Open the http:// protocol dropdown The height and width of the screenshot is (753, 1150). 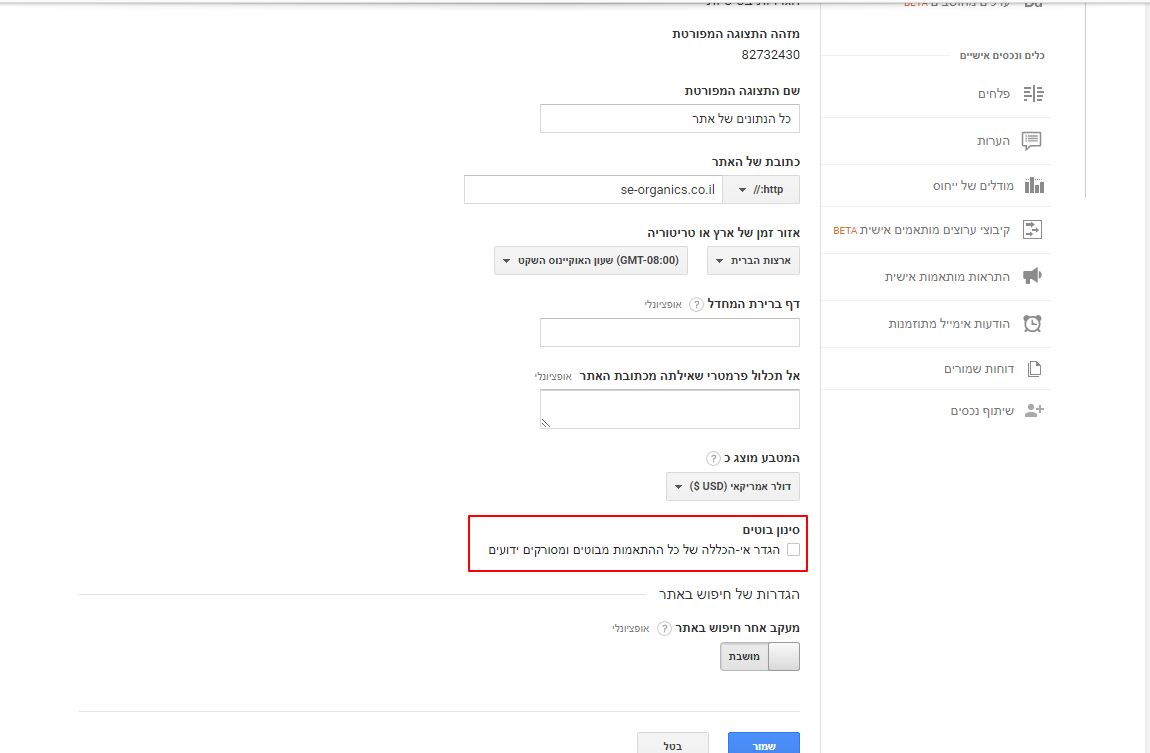point(761,190)
